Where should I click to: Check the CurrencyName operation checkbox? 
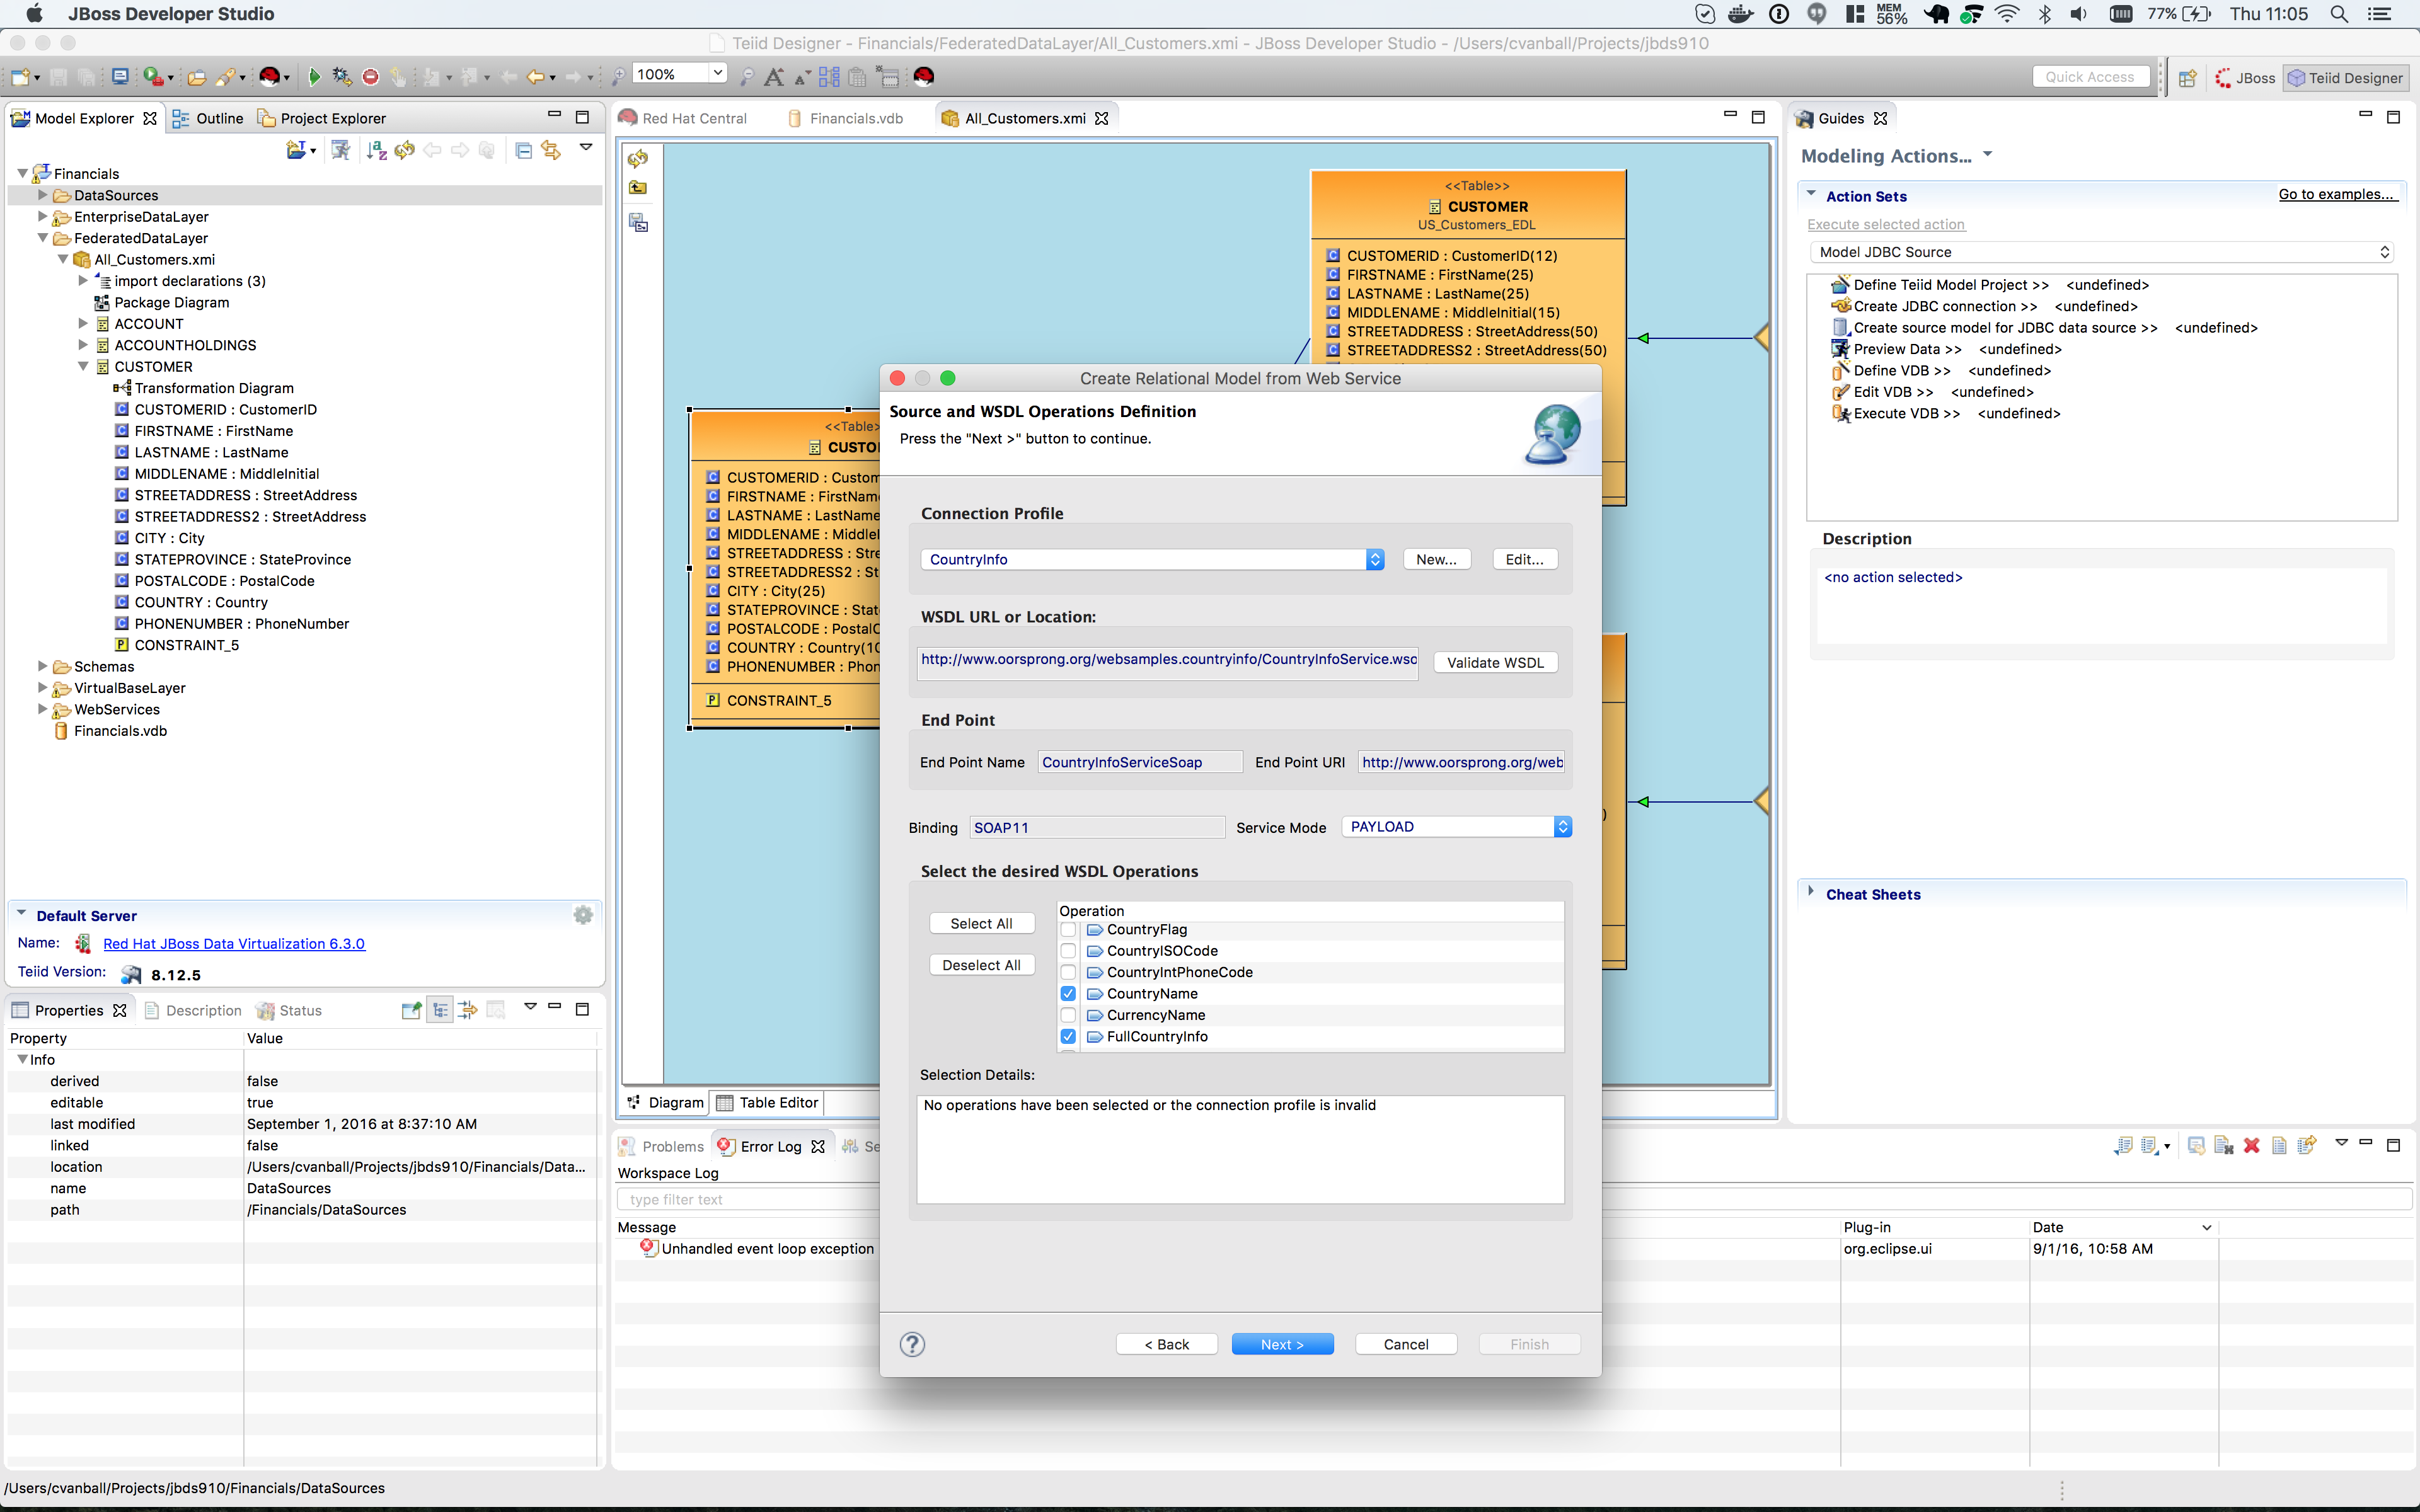point(1068,1015)
